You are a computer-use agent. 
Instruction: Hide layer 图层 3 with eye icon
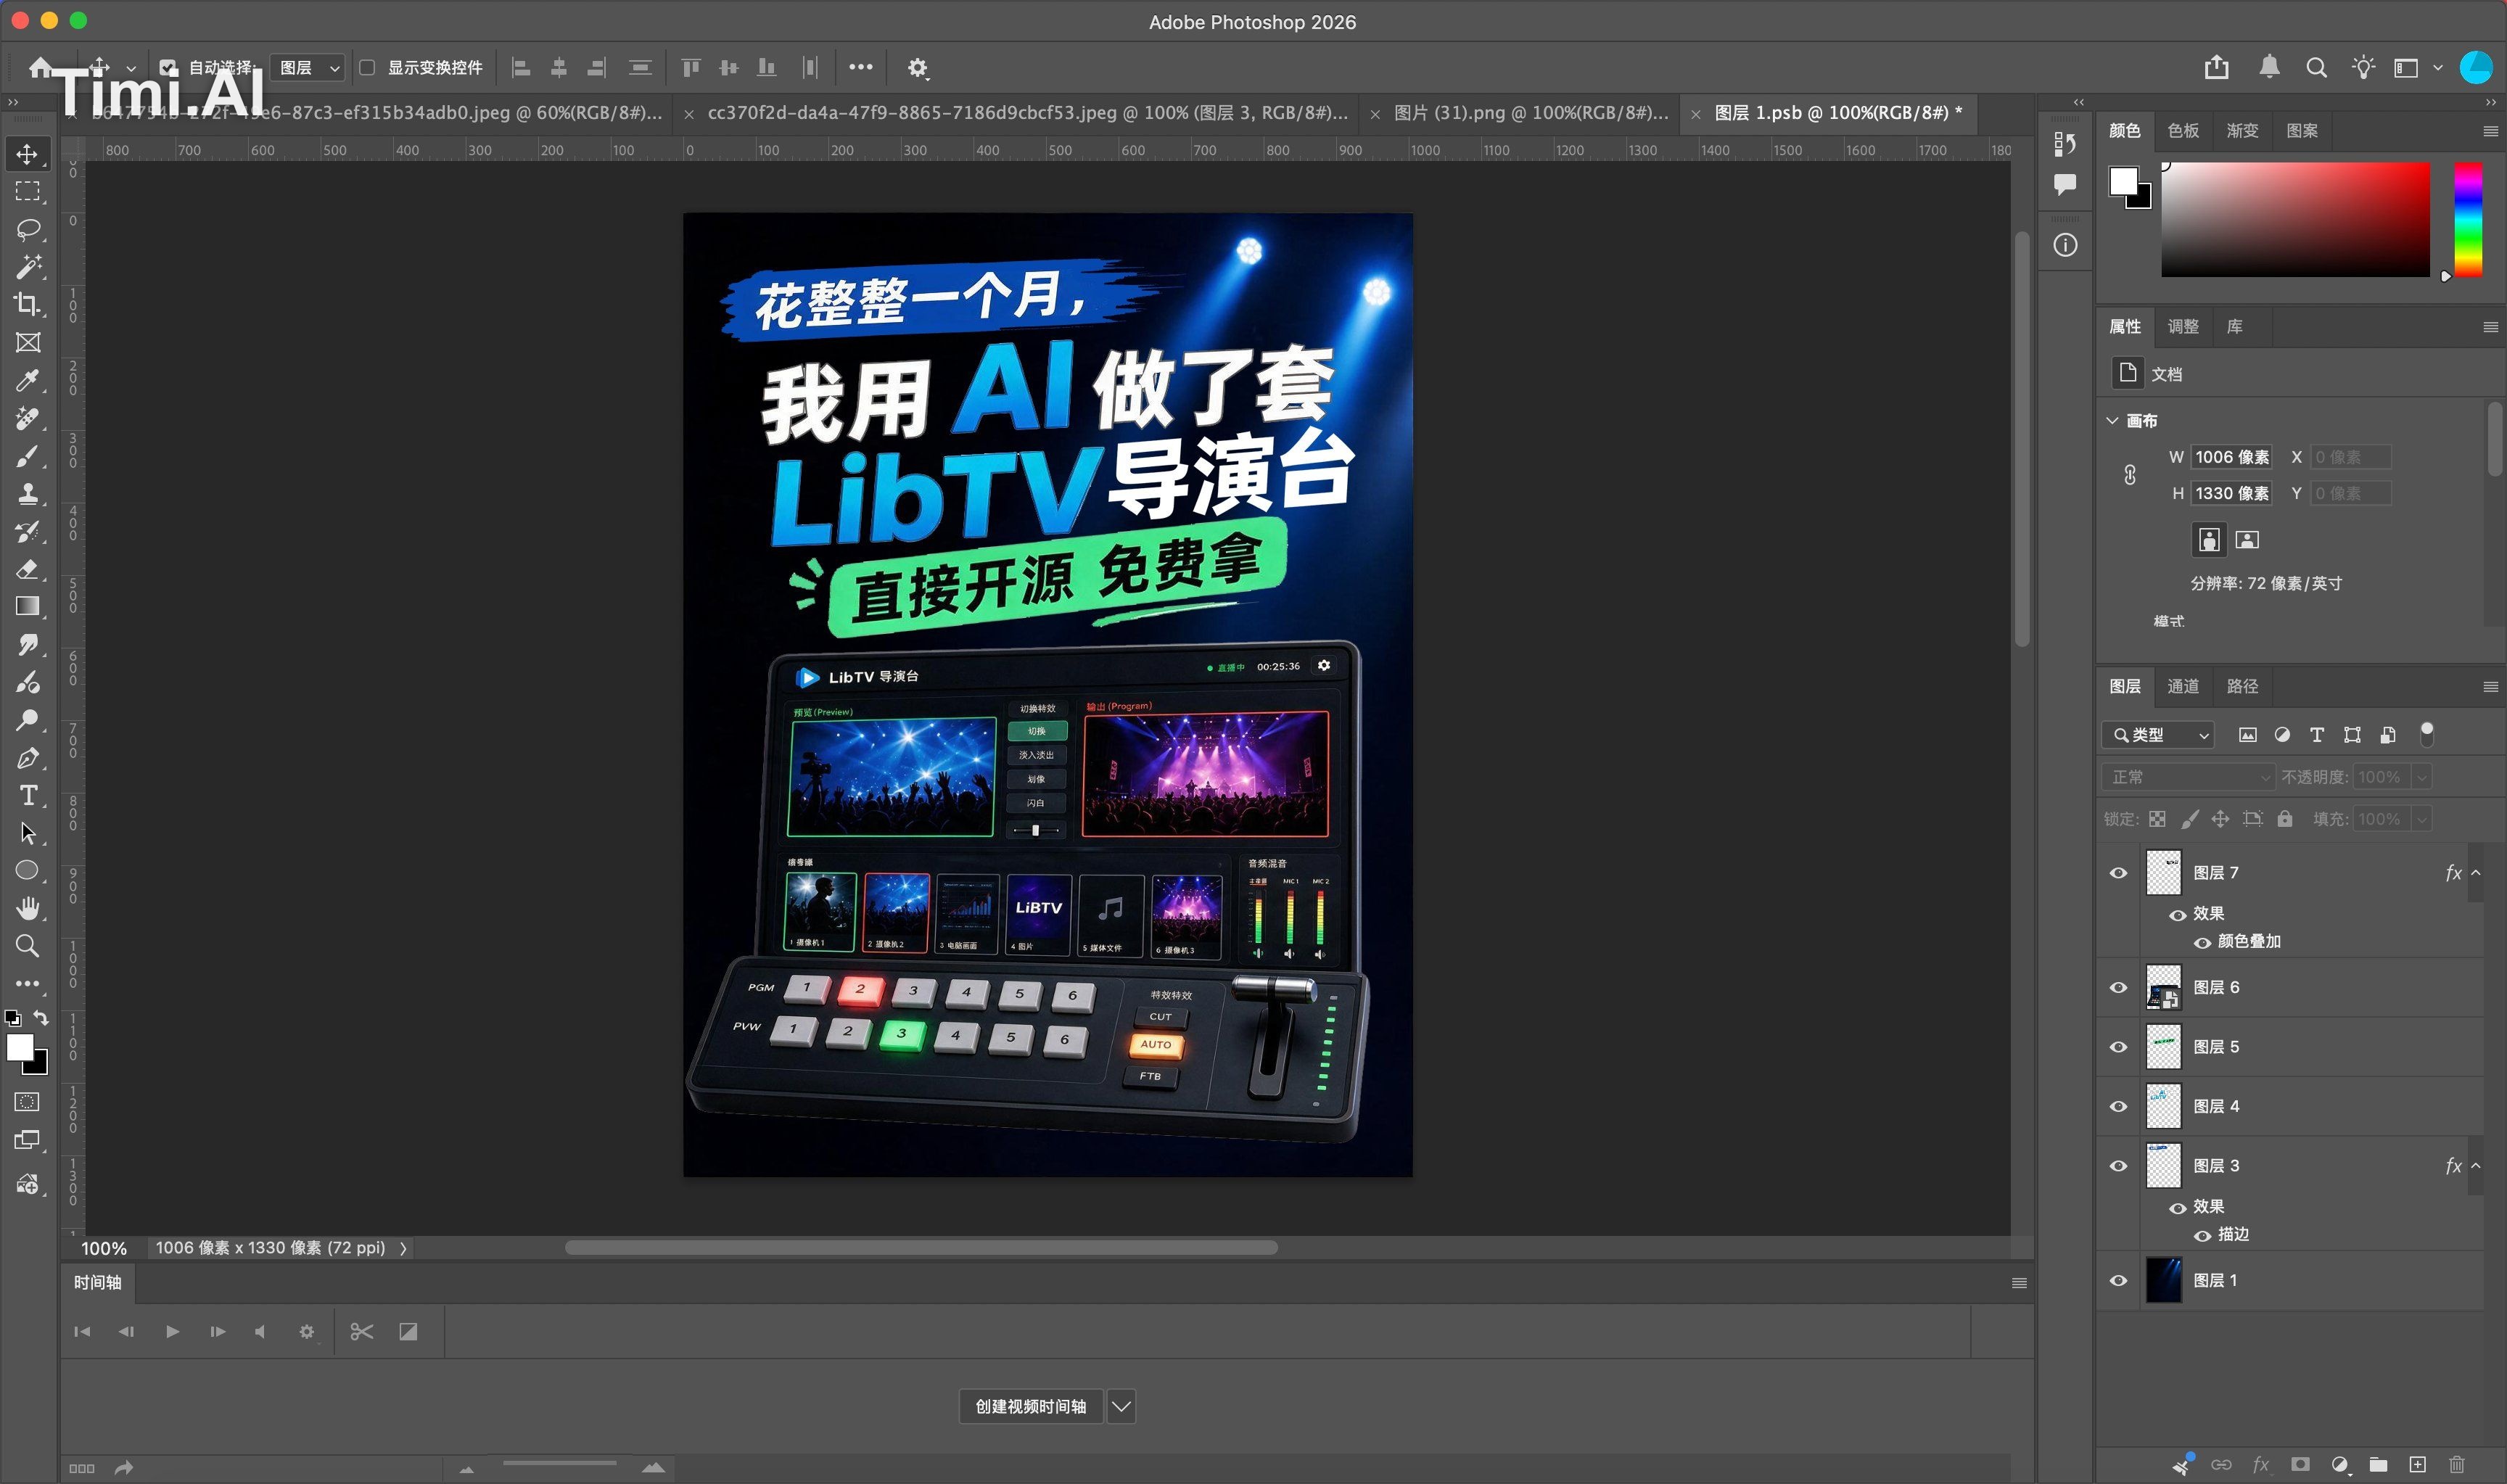[2118, 1166]
